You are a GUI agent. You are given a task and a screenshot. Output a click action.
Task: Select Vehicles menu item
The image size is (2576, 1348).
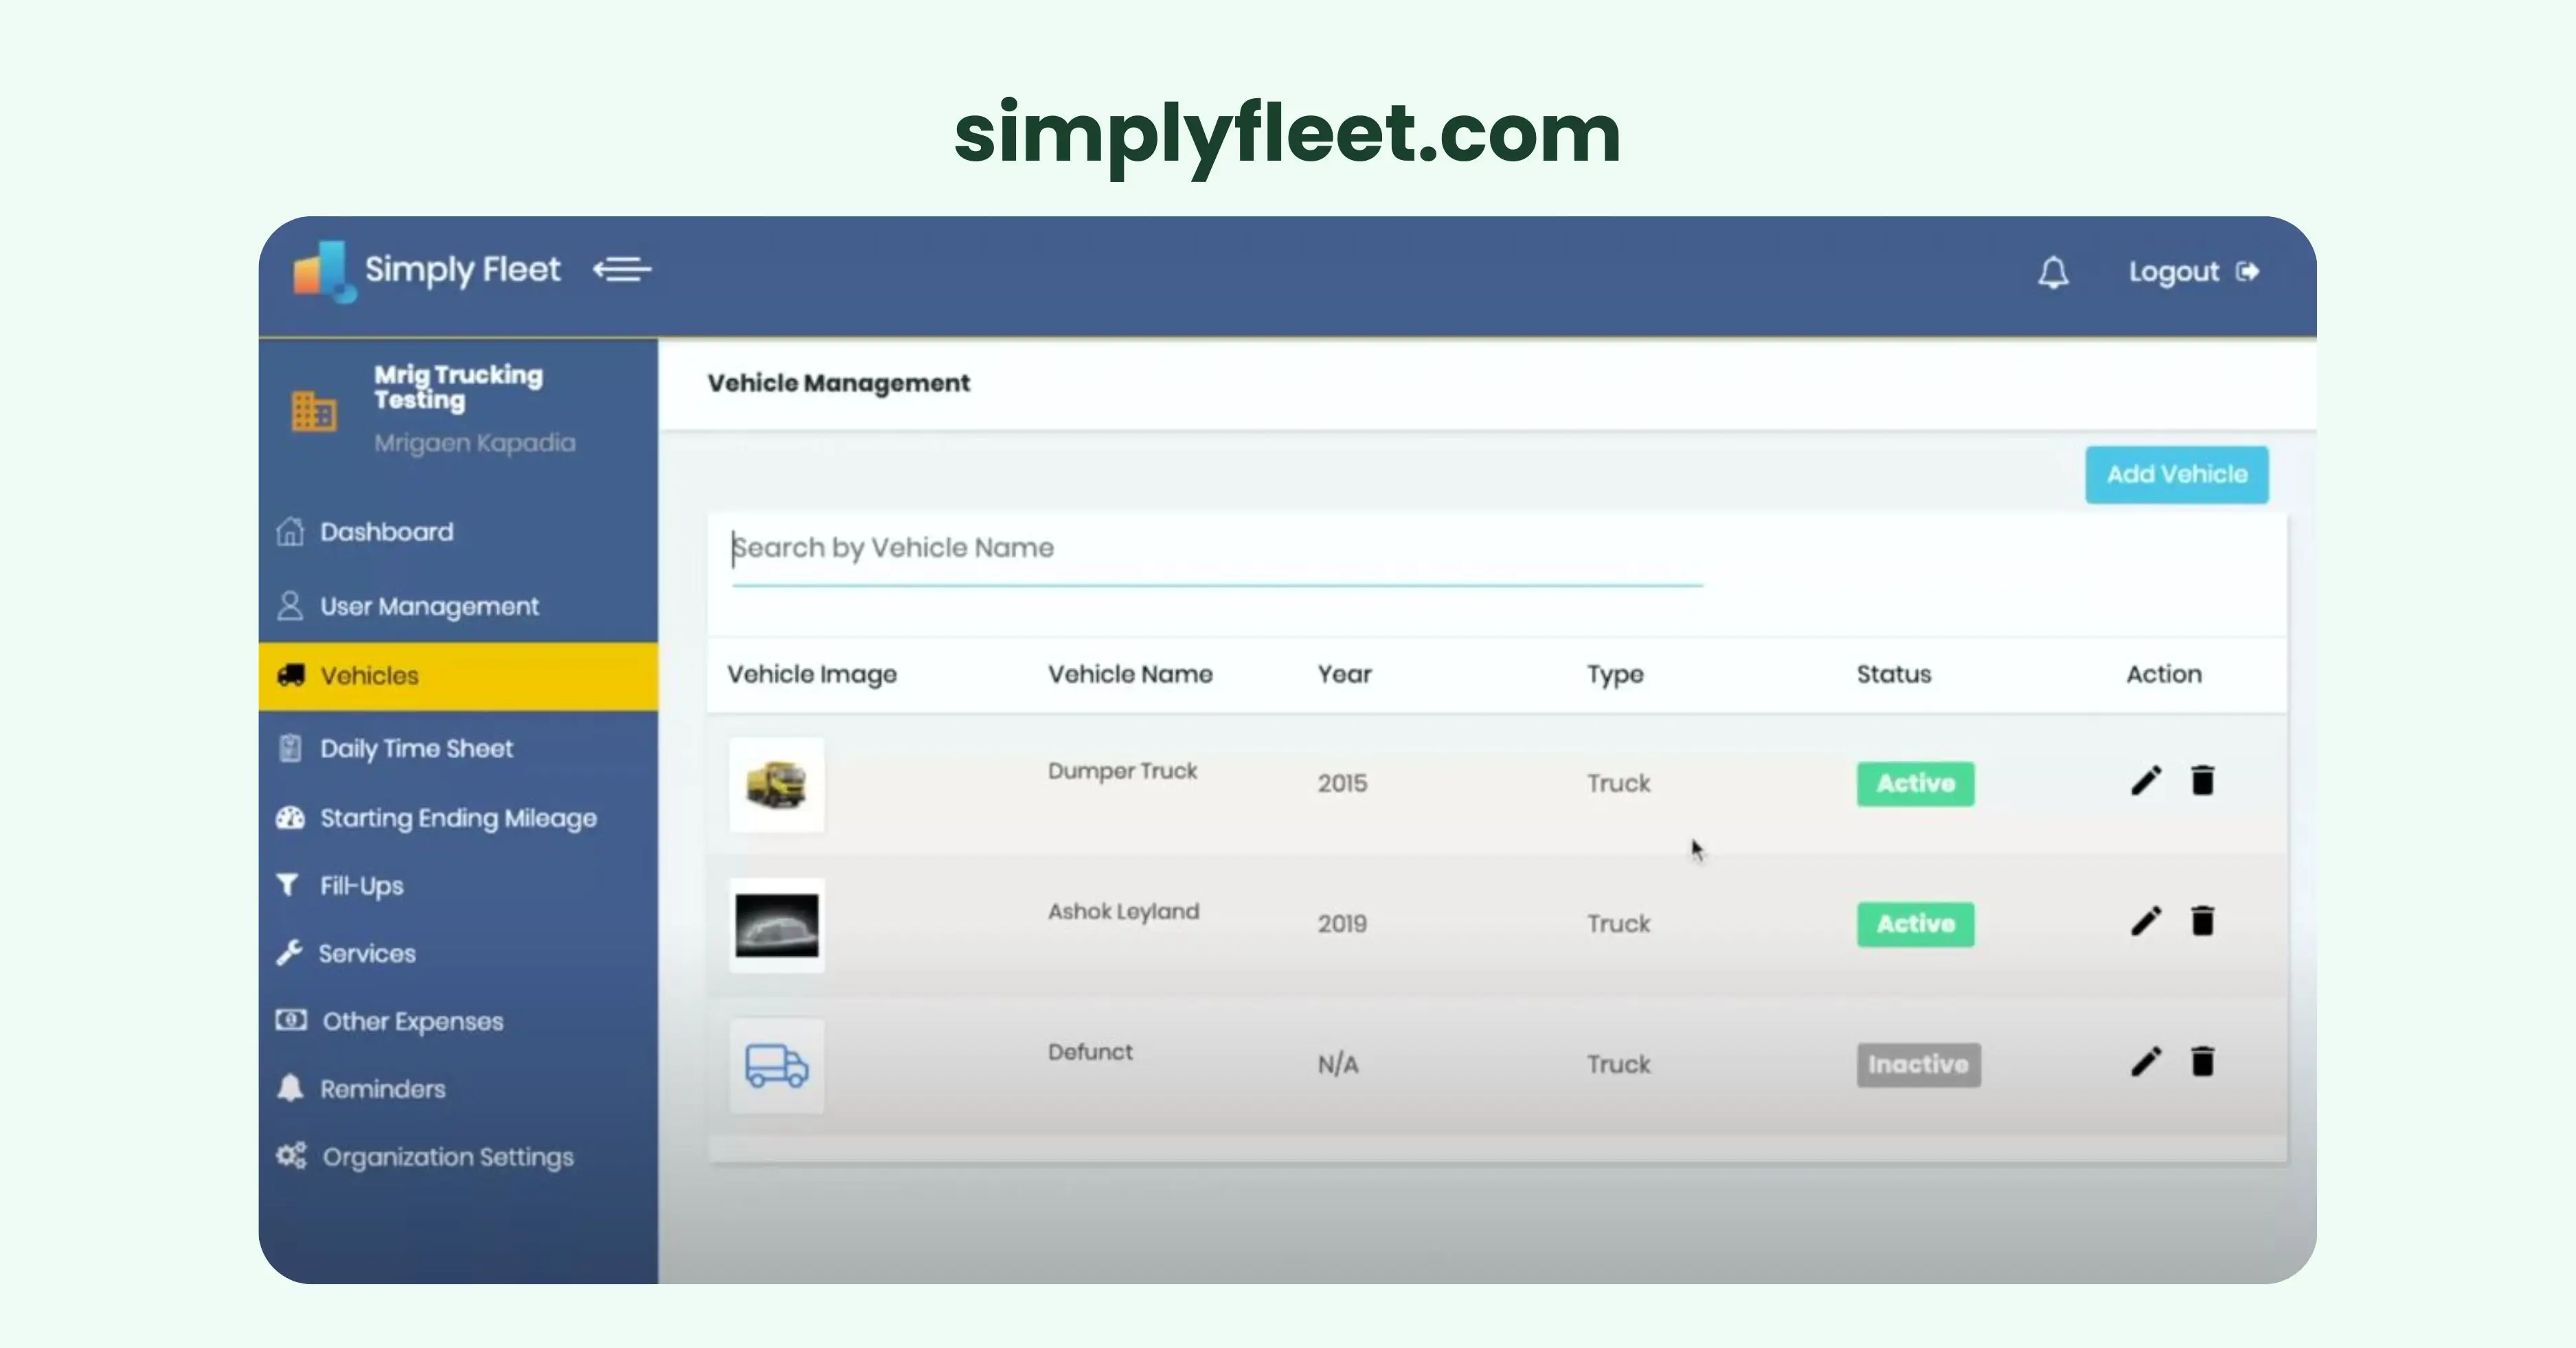[458, 676]
